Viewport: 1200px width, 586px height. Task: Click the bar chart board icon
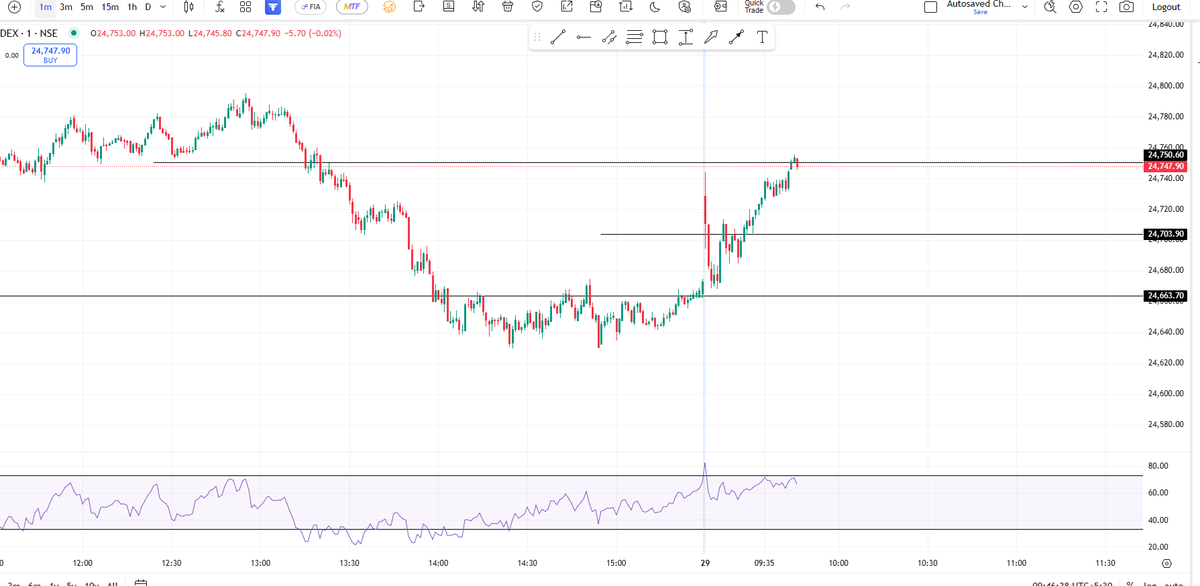click(x=626, y=7)
